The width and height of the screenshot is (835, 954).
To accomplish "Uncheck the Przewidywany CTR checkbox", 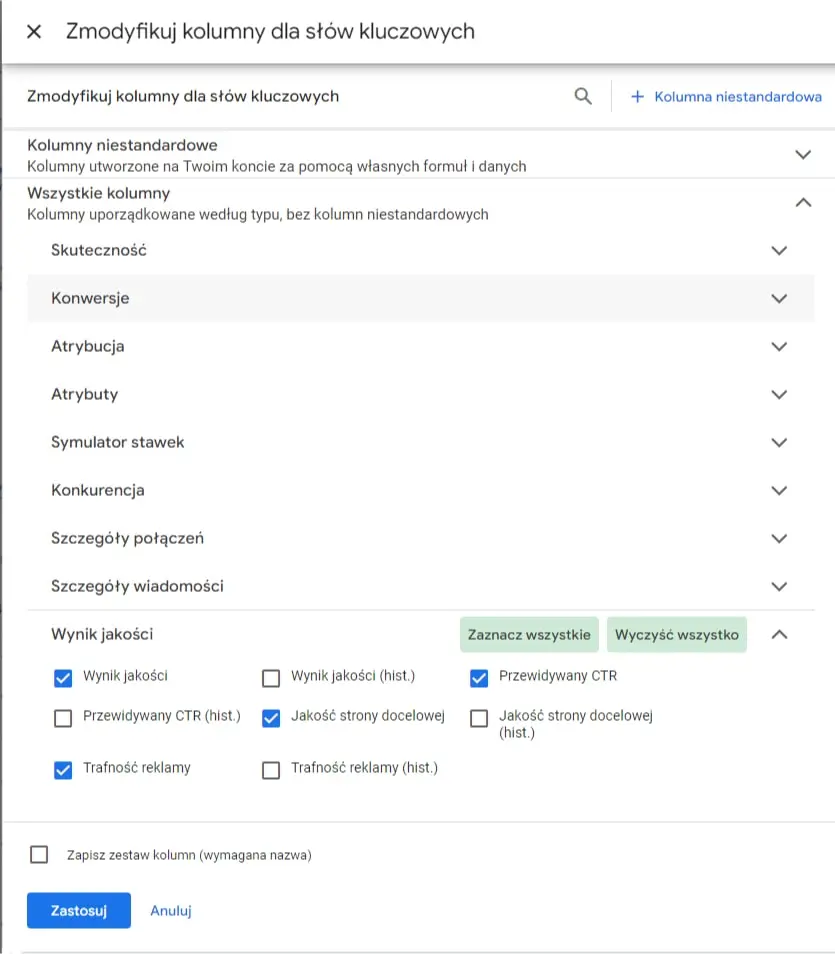I will (479, 679).
